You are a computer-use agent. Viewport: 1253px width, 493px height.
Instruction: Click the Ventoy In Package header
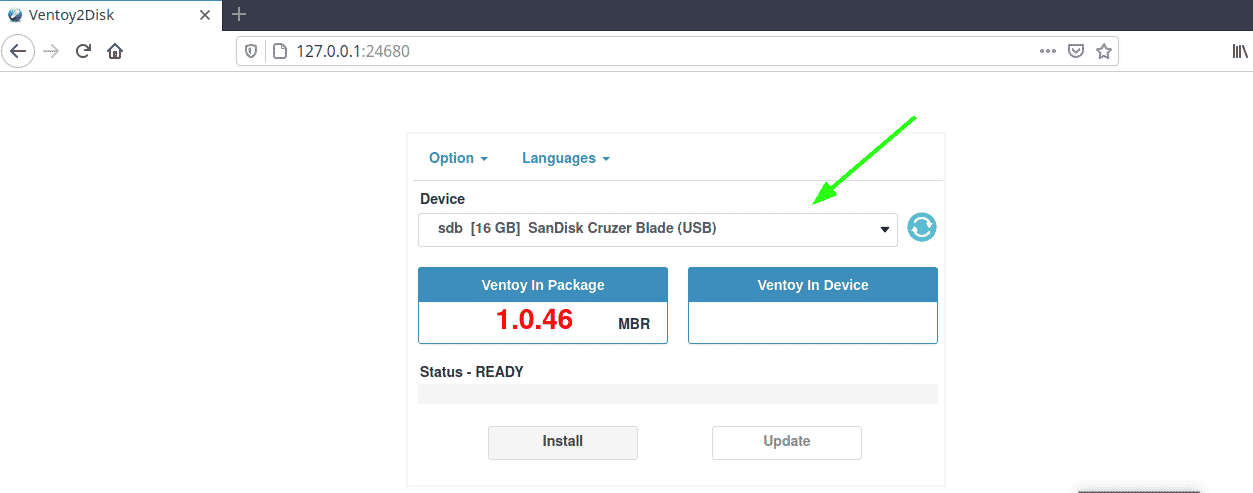(543, 285)
